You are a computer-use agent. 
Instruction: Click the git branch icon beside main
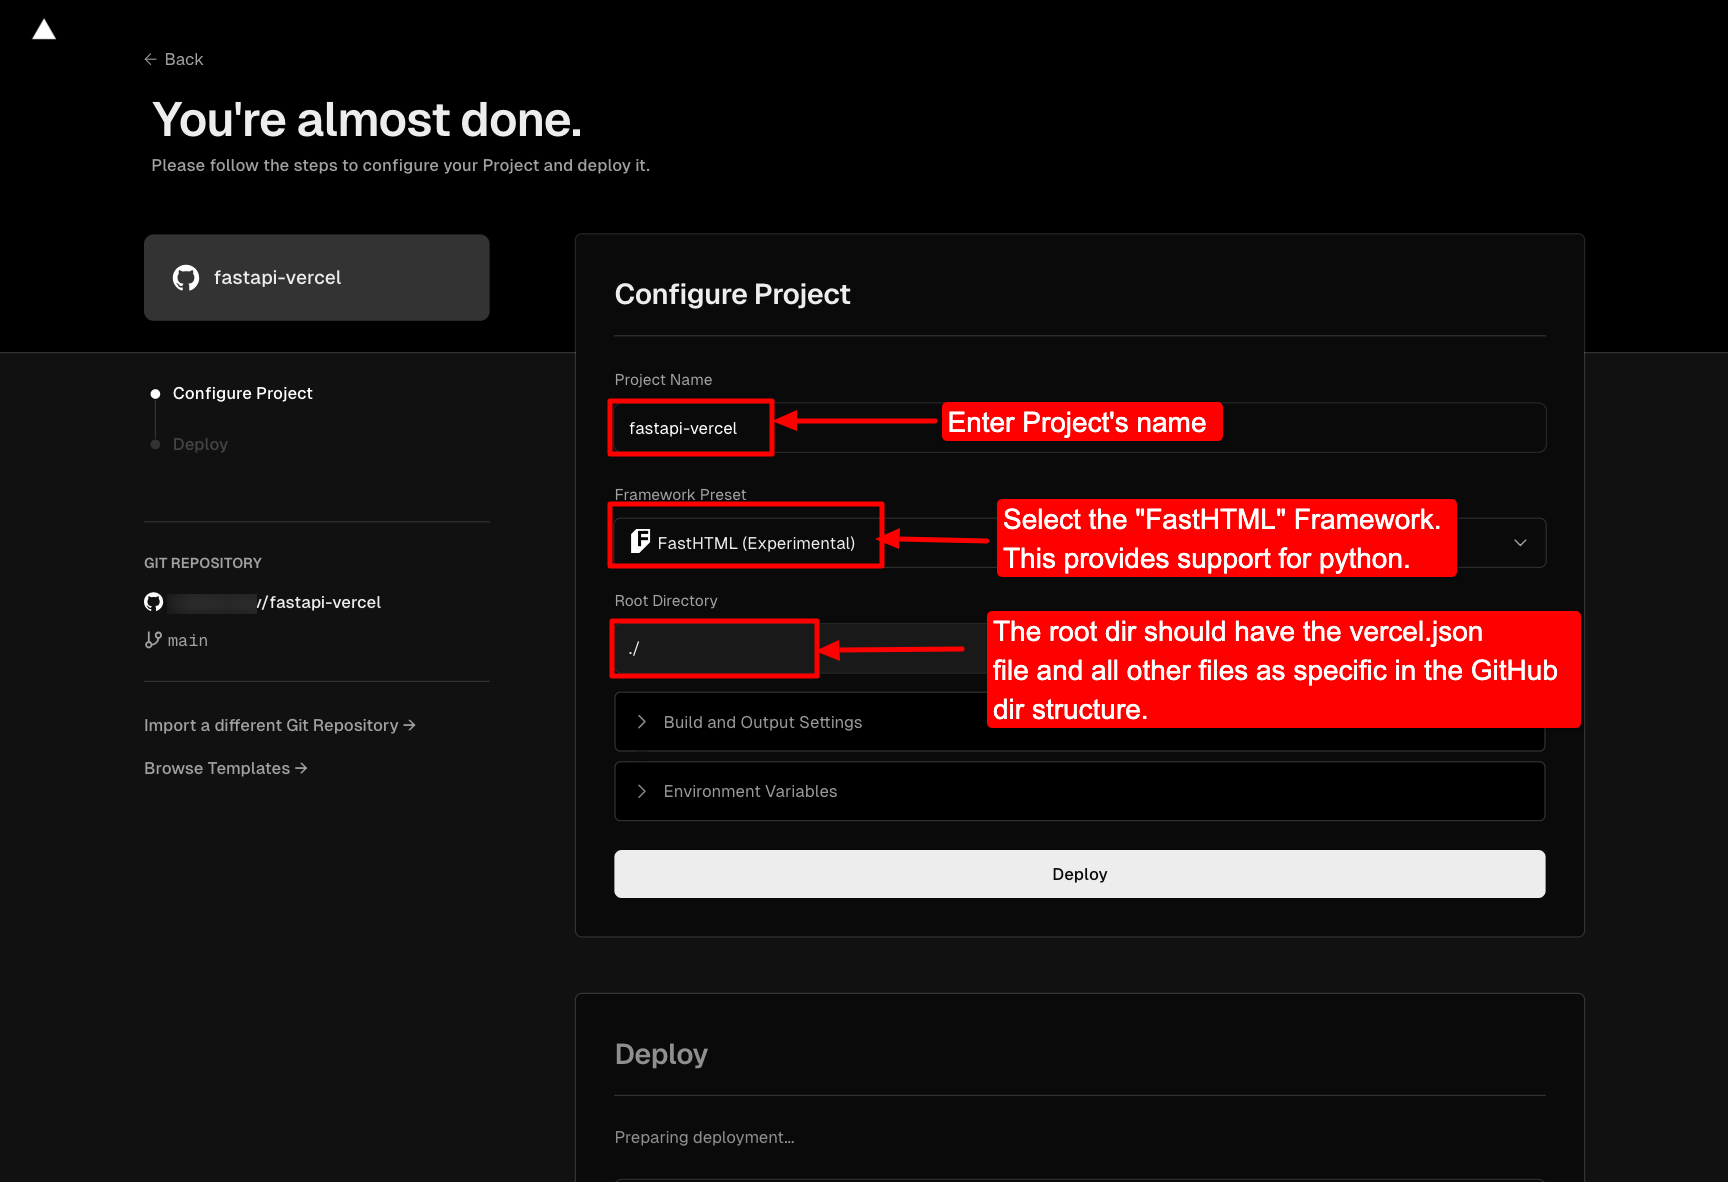(153, 640)
